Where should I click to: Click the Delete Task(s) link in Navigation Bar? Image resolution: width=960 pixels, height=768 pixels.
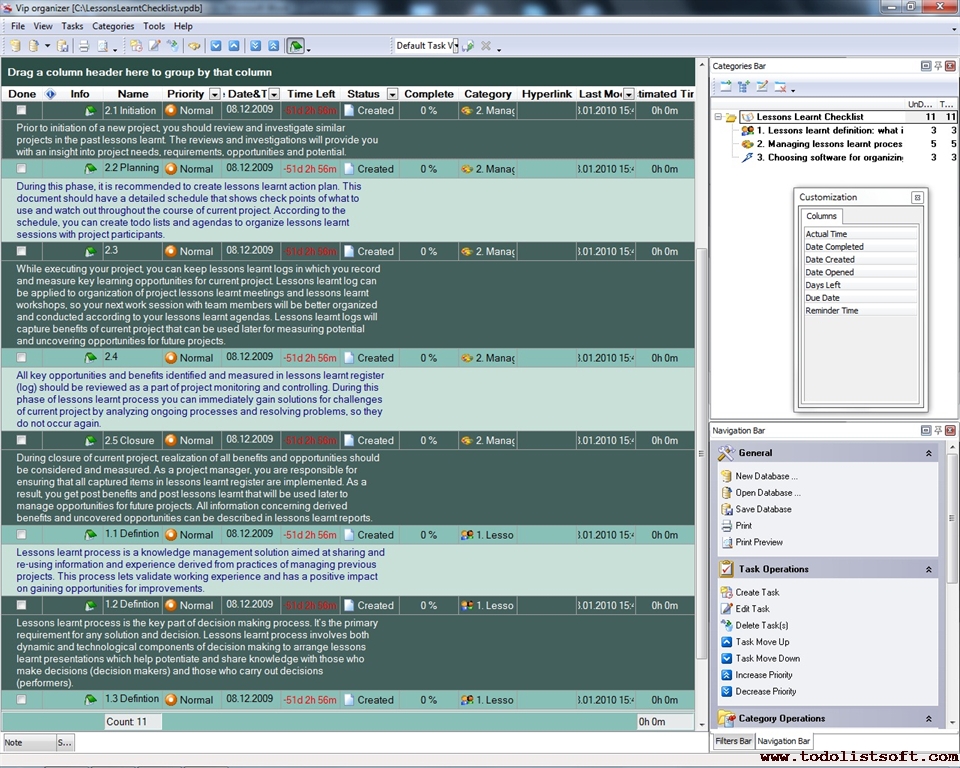click(762, 626)
